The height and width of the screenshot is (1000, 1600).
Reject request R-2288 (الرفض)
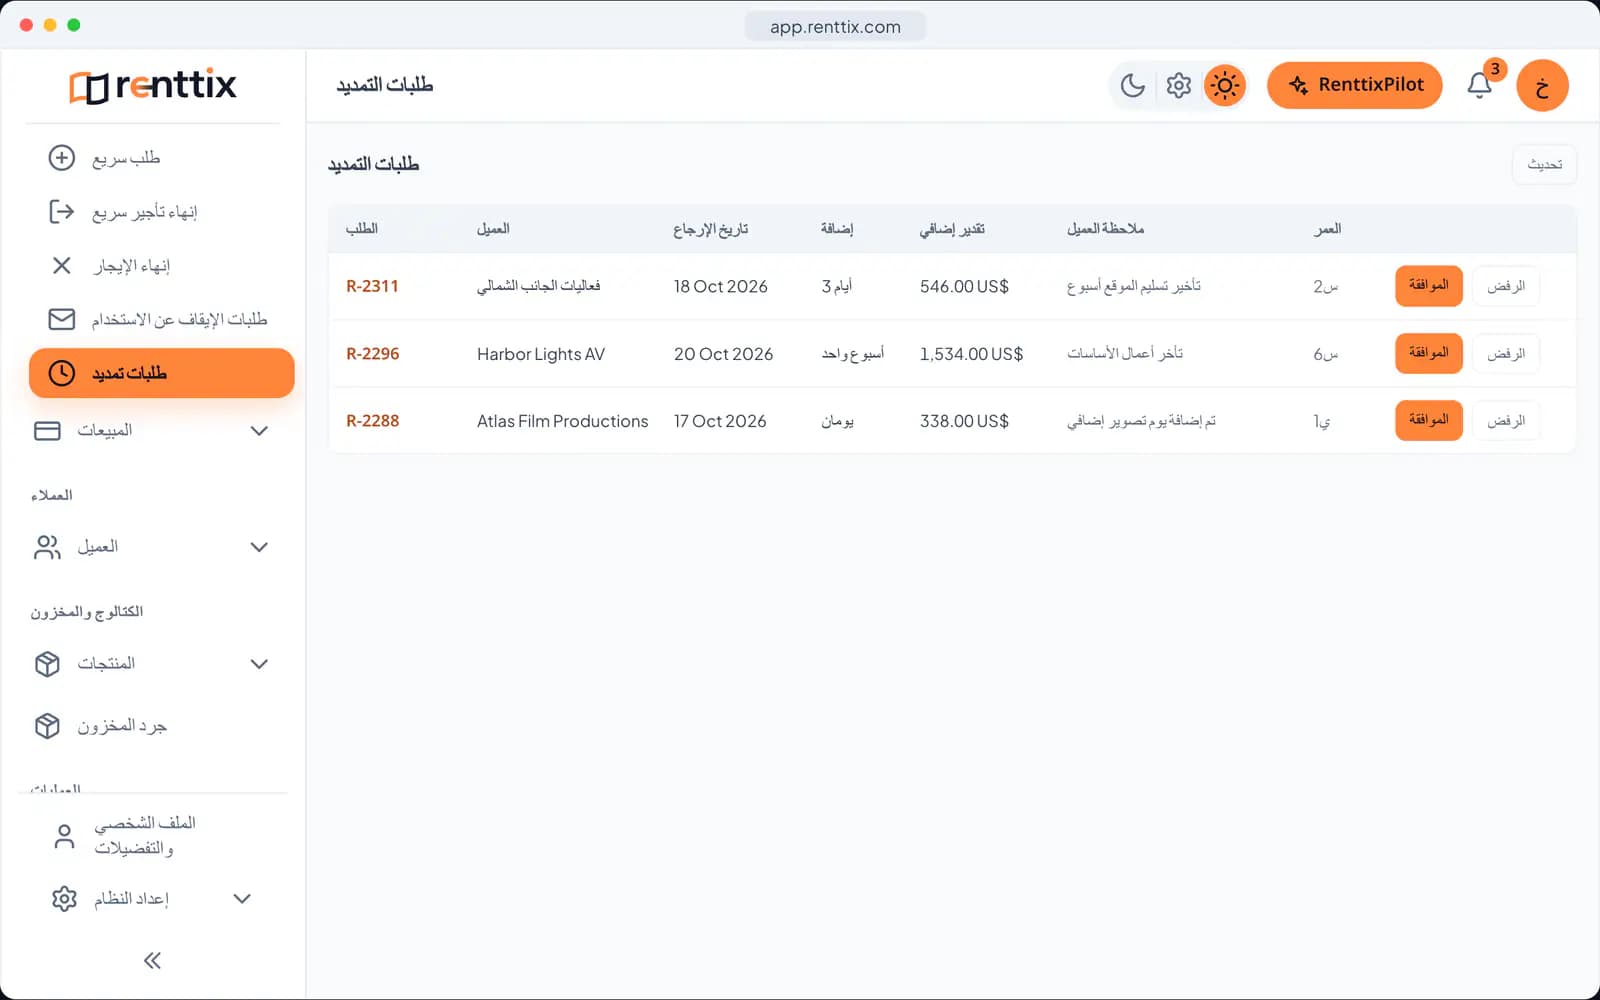tap(1506, 421)
